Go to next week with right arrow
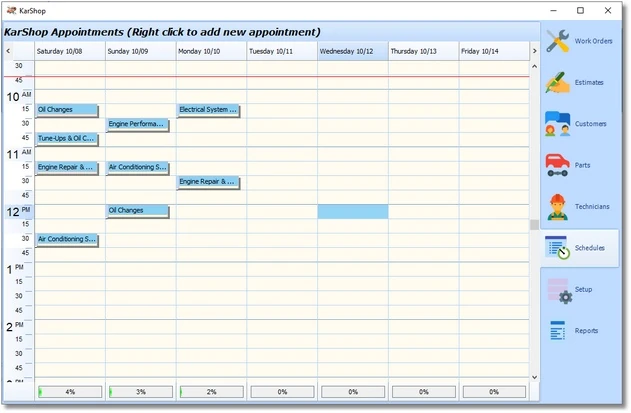 [534, 51]
